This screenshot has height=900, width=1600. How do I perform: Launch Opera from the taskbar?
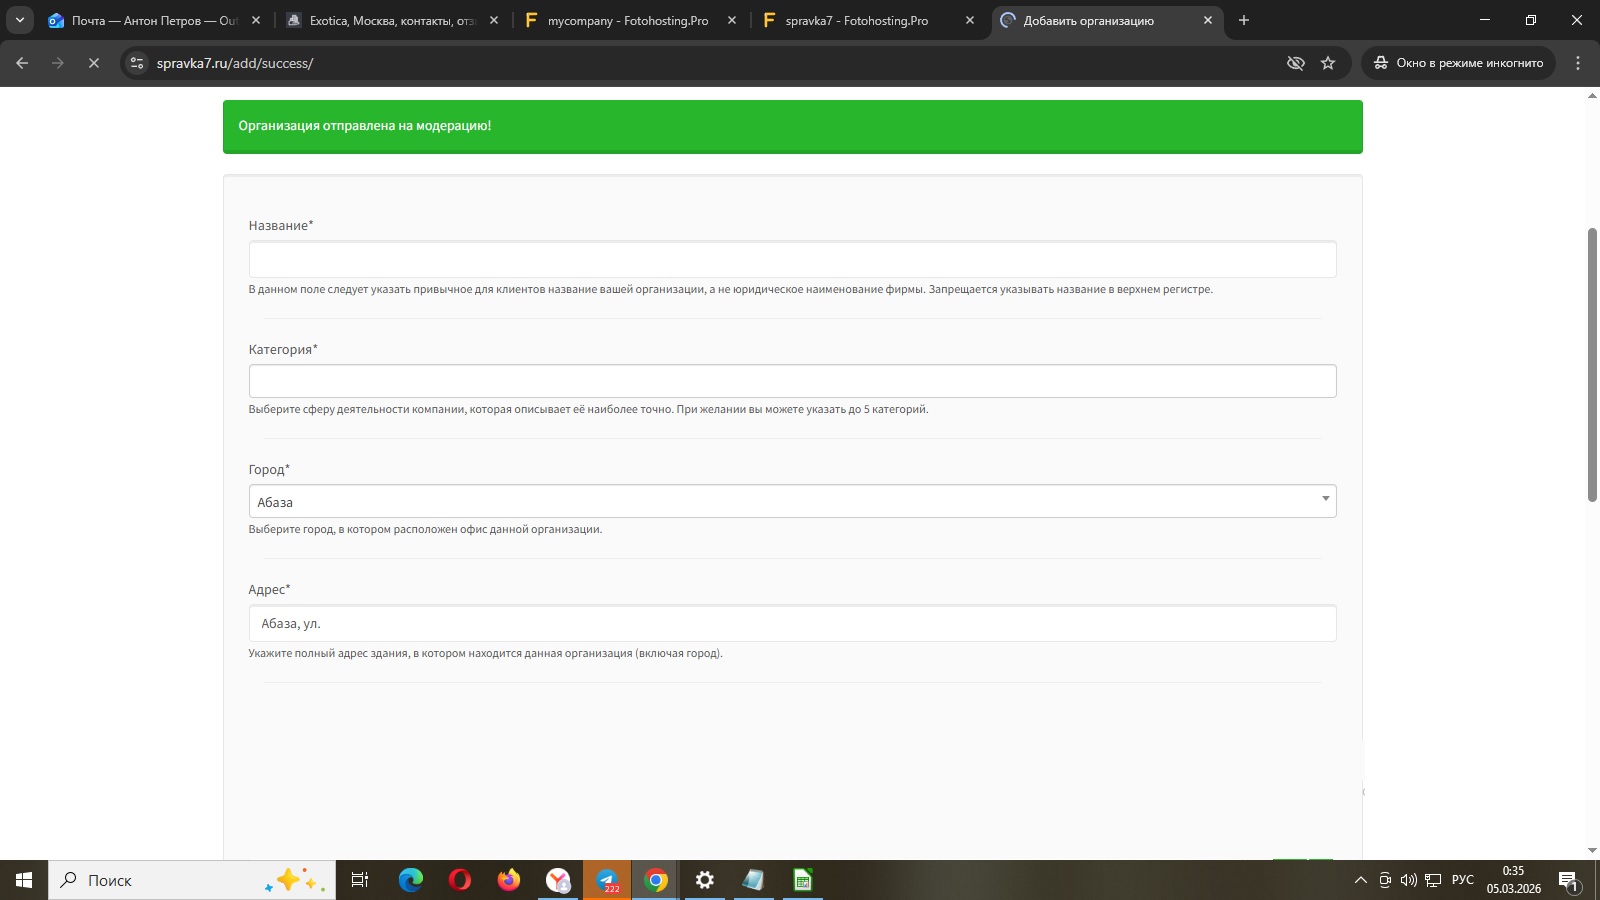(x=460, y=880)
